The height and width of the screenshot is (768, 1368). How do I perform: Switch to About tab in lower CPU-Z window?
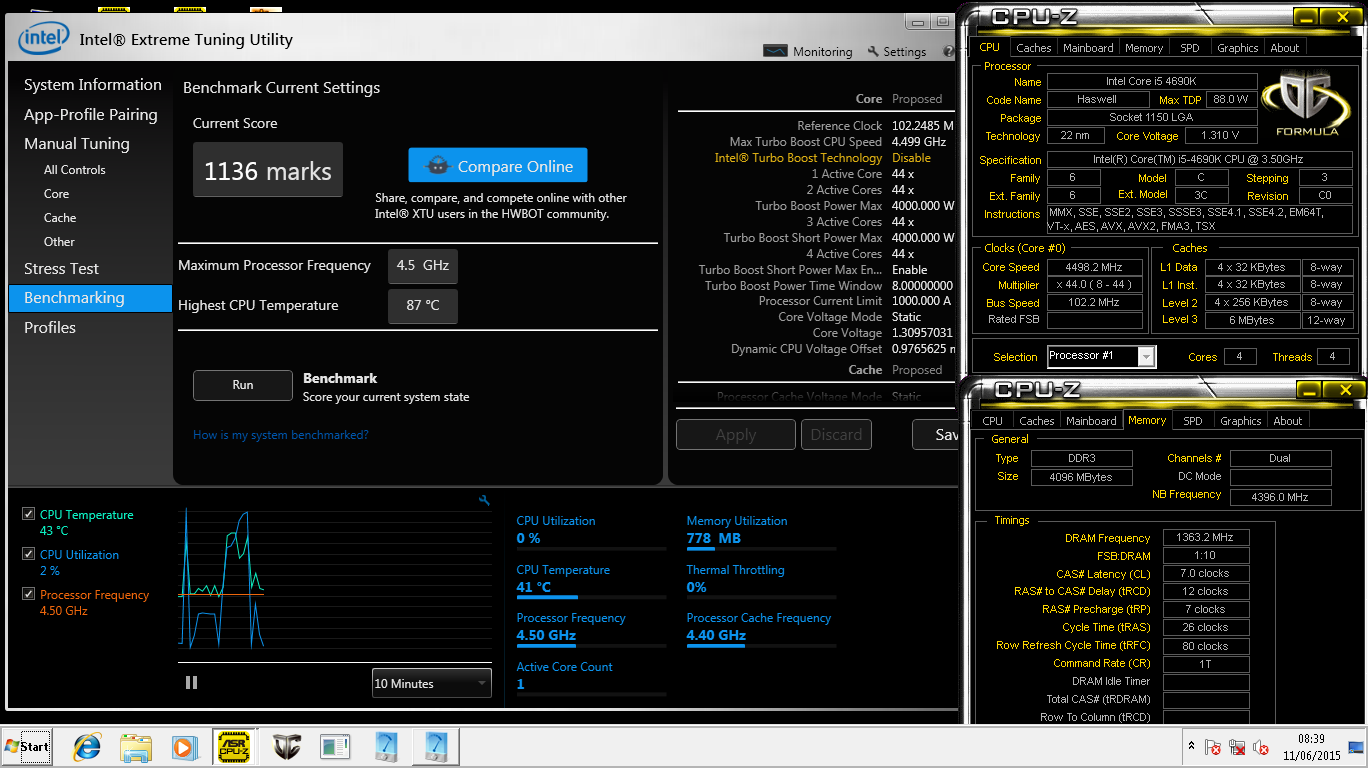pos(1288,421)
